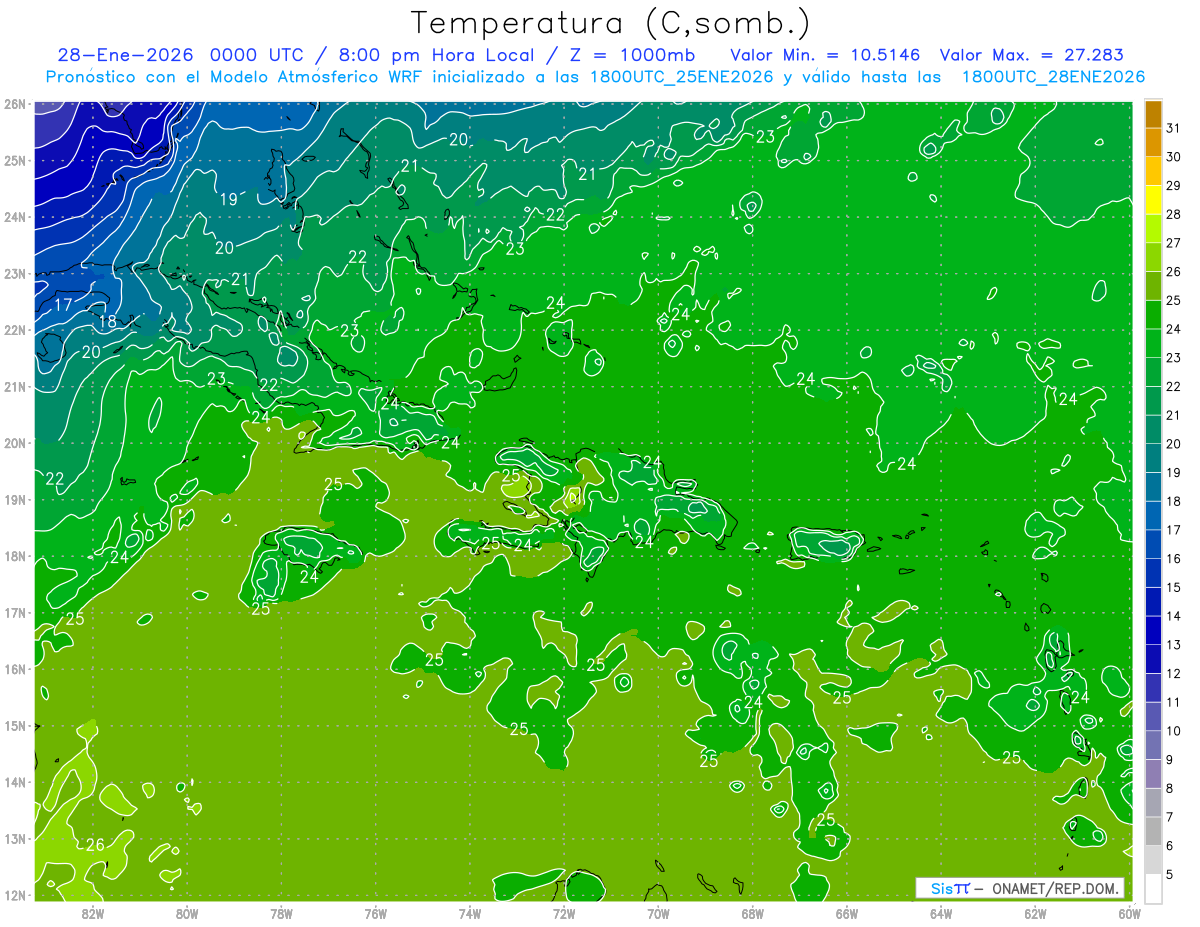The width and height of the screenshot is (1200, 927).
Task: Pick the white swatch below the 5 label
Action: click(1153, 888)
